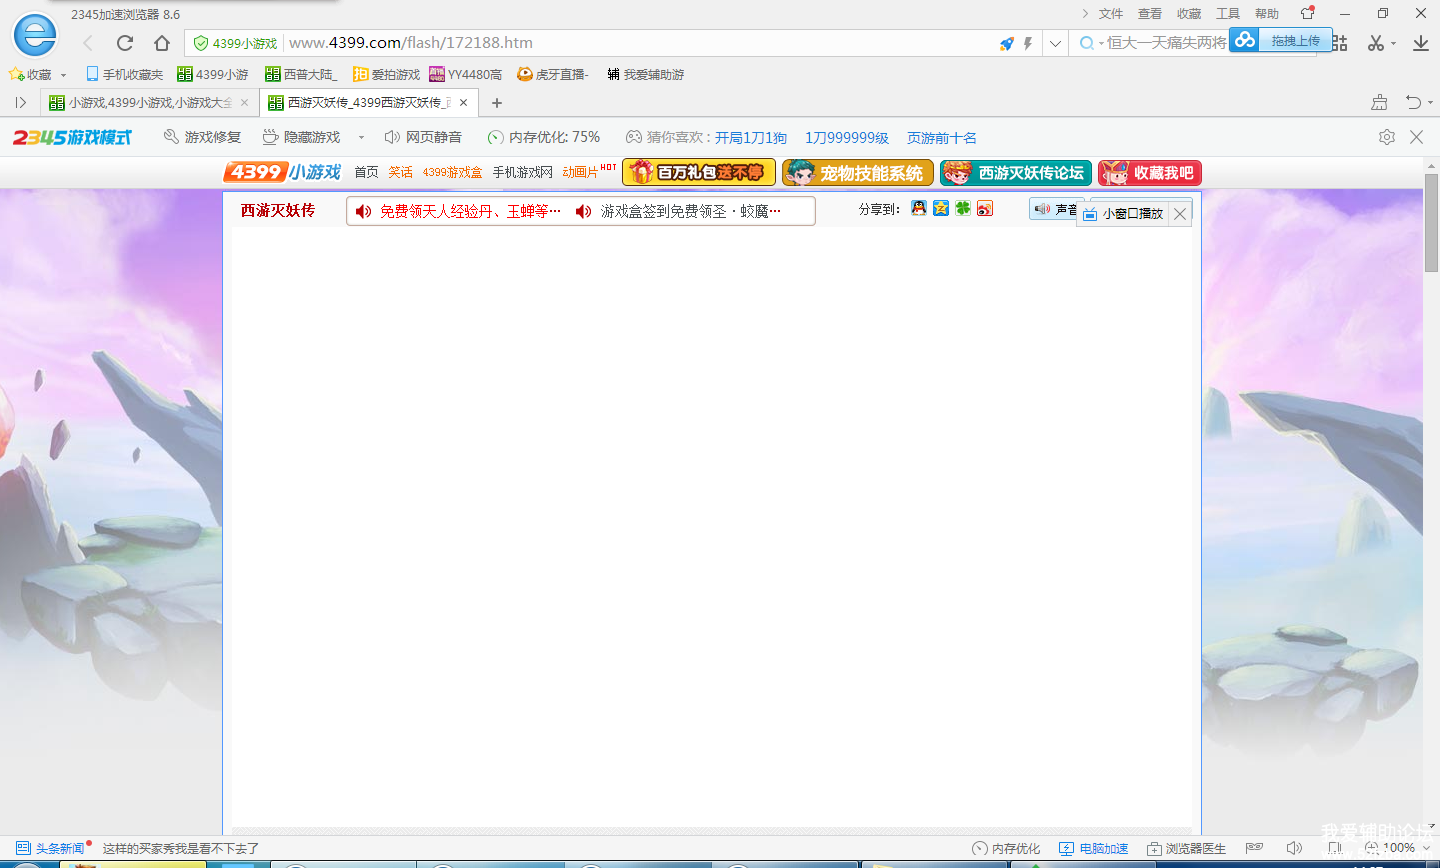
Task: Open the 开局1刀1狗 link
Action: (750, 138)
